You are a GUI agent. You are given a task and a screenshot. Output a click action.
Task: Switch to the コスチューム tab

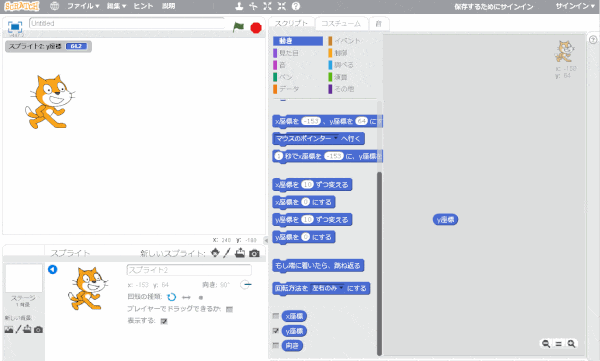(341, 24)
